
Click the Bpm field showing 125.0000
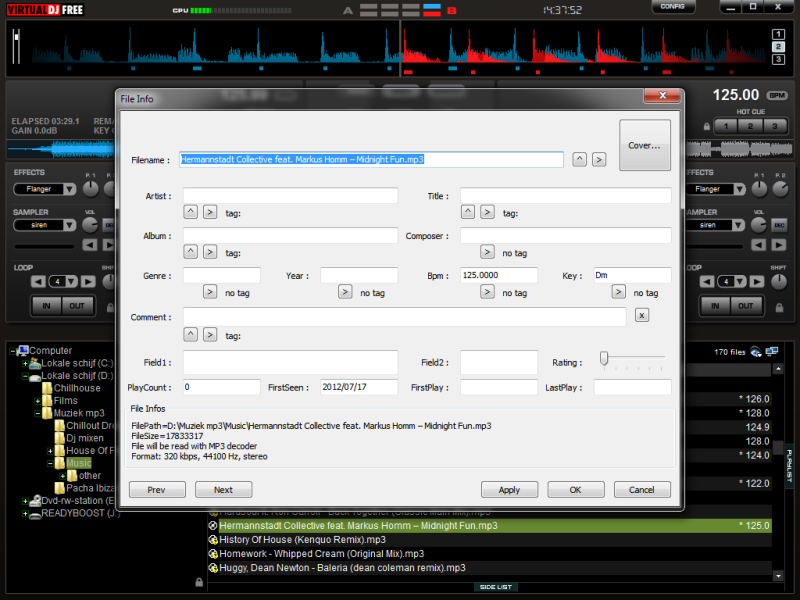(498, 275)
